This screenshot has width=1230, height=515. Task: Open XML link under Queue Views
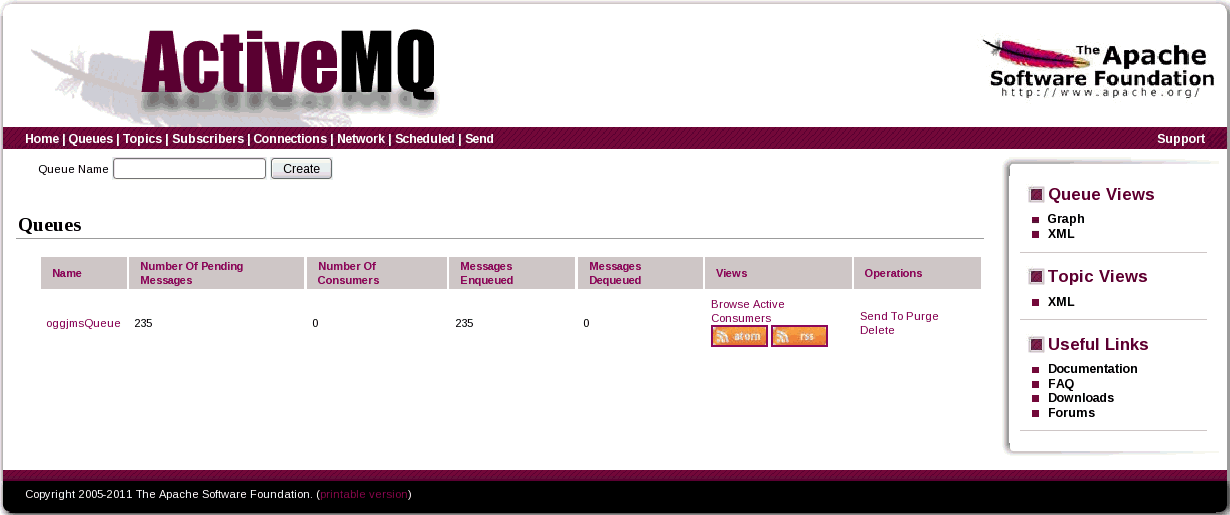point(1061,234)
